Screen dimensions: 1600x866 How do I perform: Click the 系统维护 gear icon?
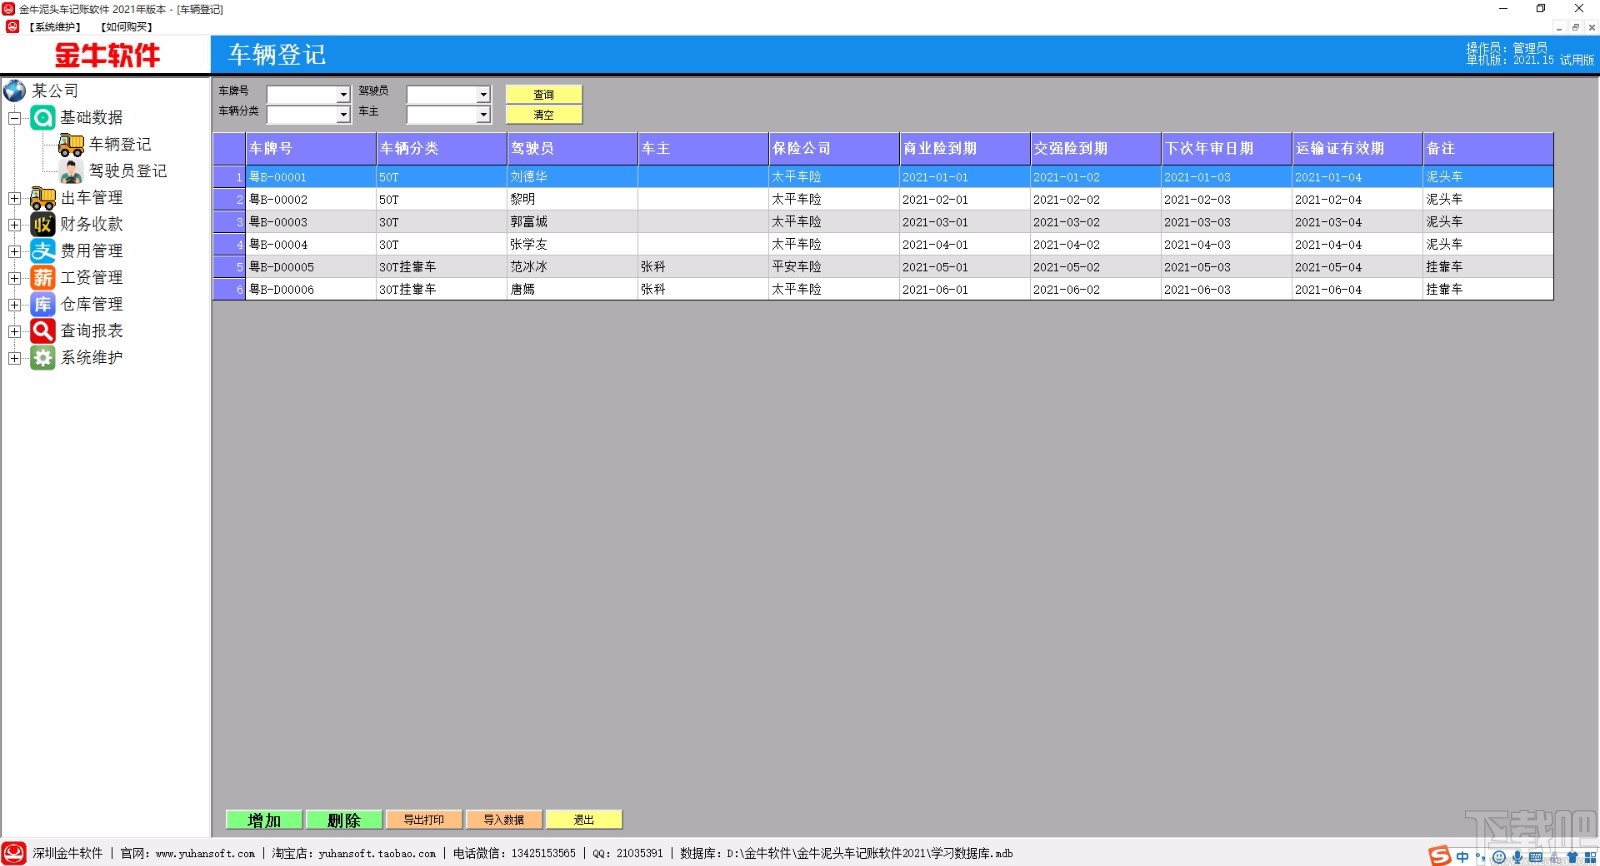[43, 358]
